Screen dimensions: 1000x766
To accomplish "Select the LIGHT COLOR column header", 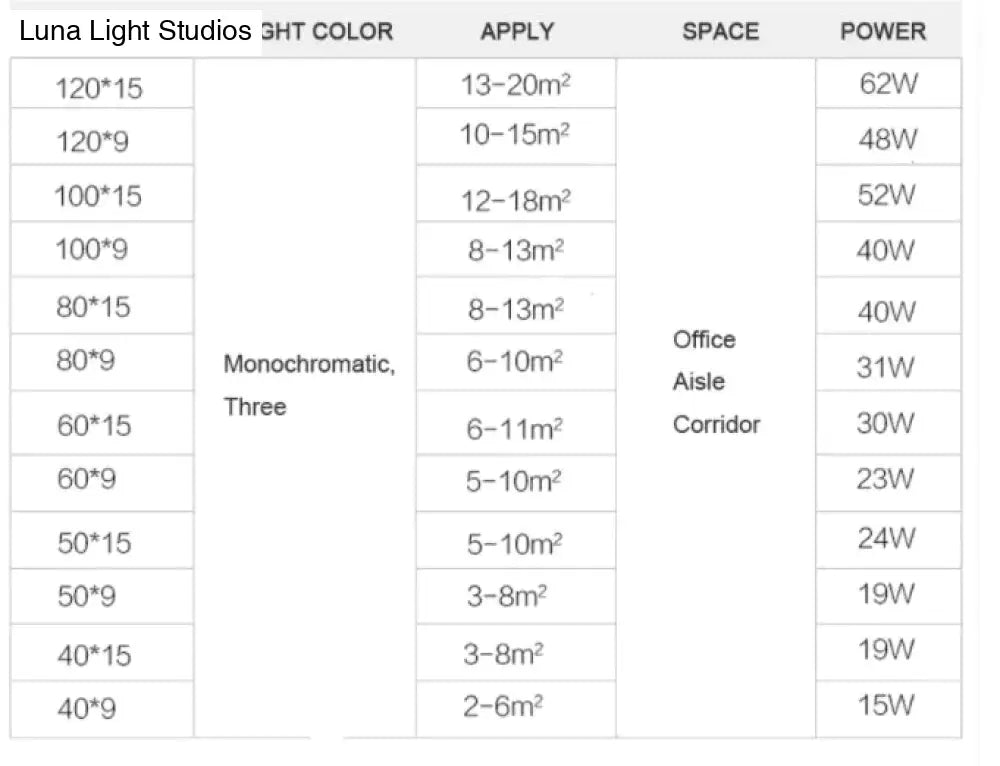I will pos(327,31).
